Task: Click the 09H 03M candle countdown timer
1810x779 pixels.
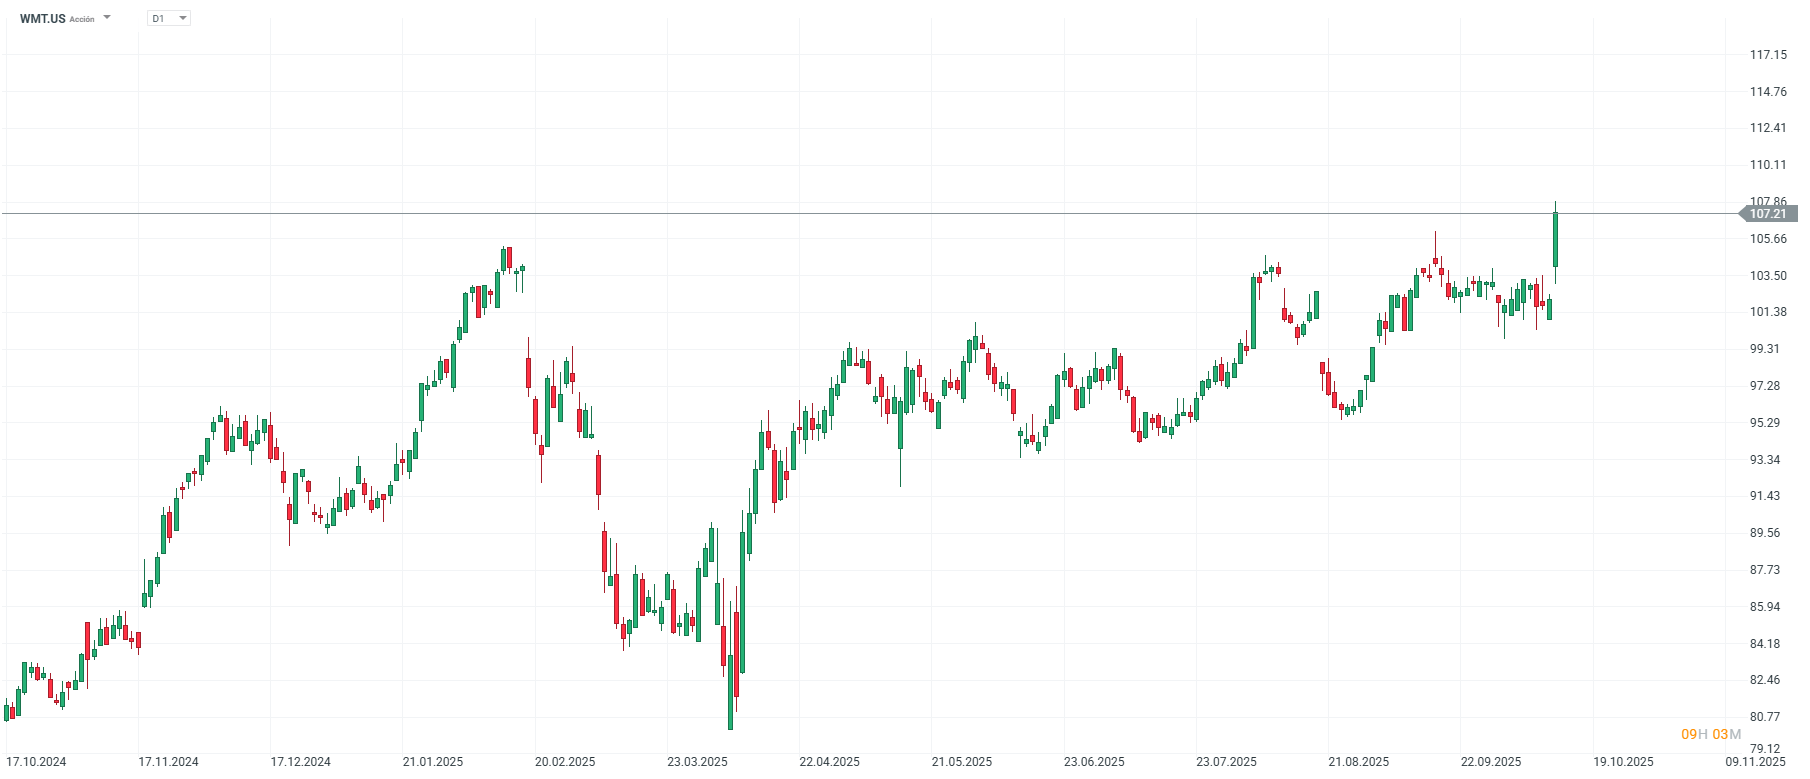Action: [1711, 734]
